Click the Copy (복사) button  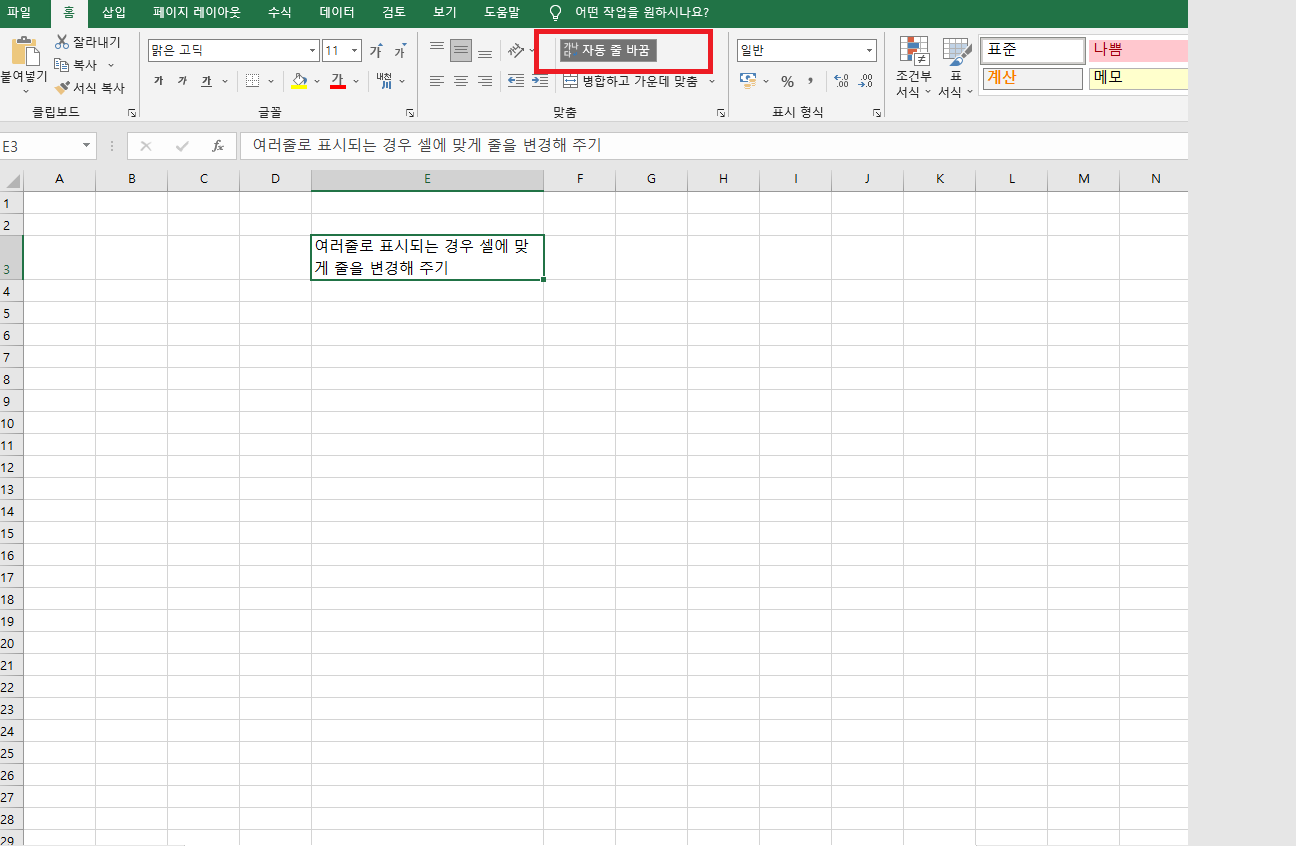click(x=76, y=65)
